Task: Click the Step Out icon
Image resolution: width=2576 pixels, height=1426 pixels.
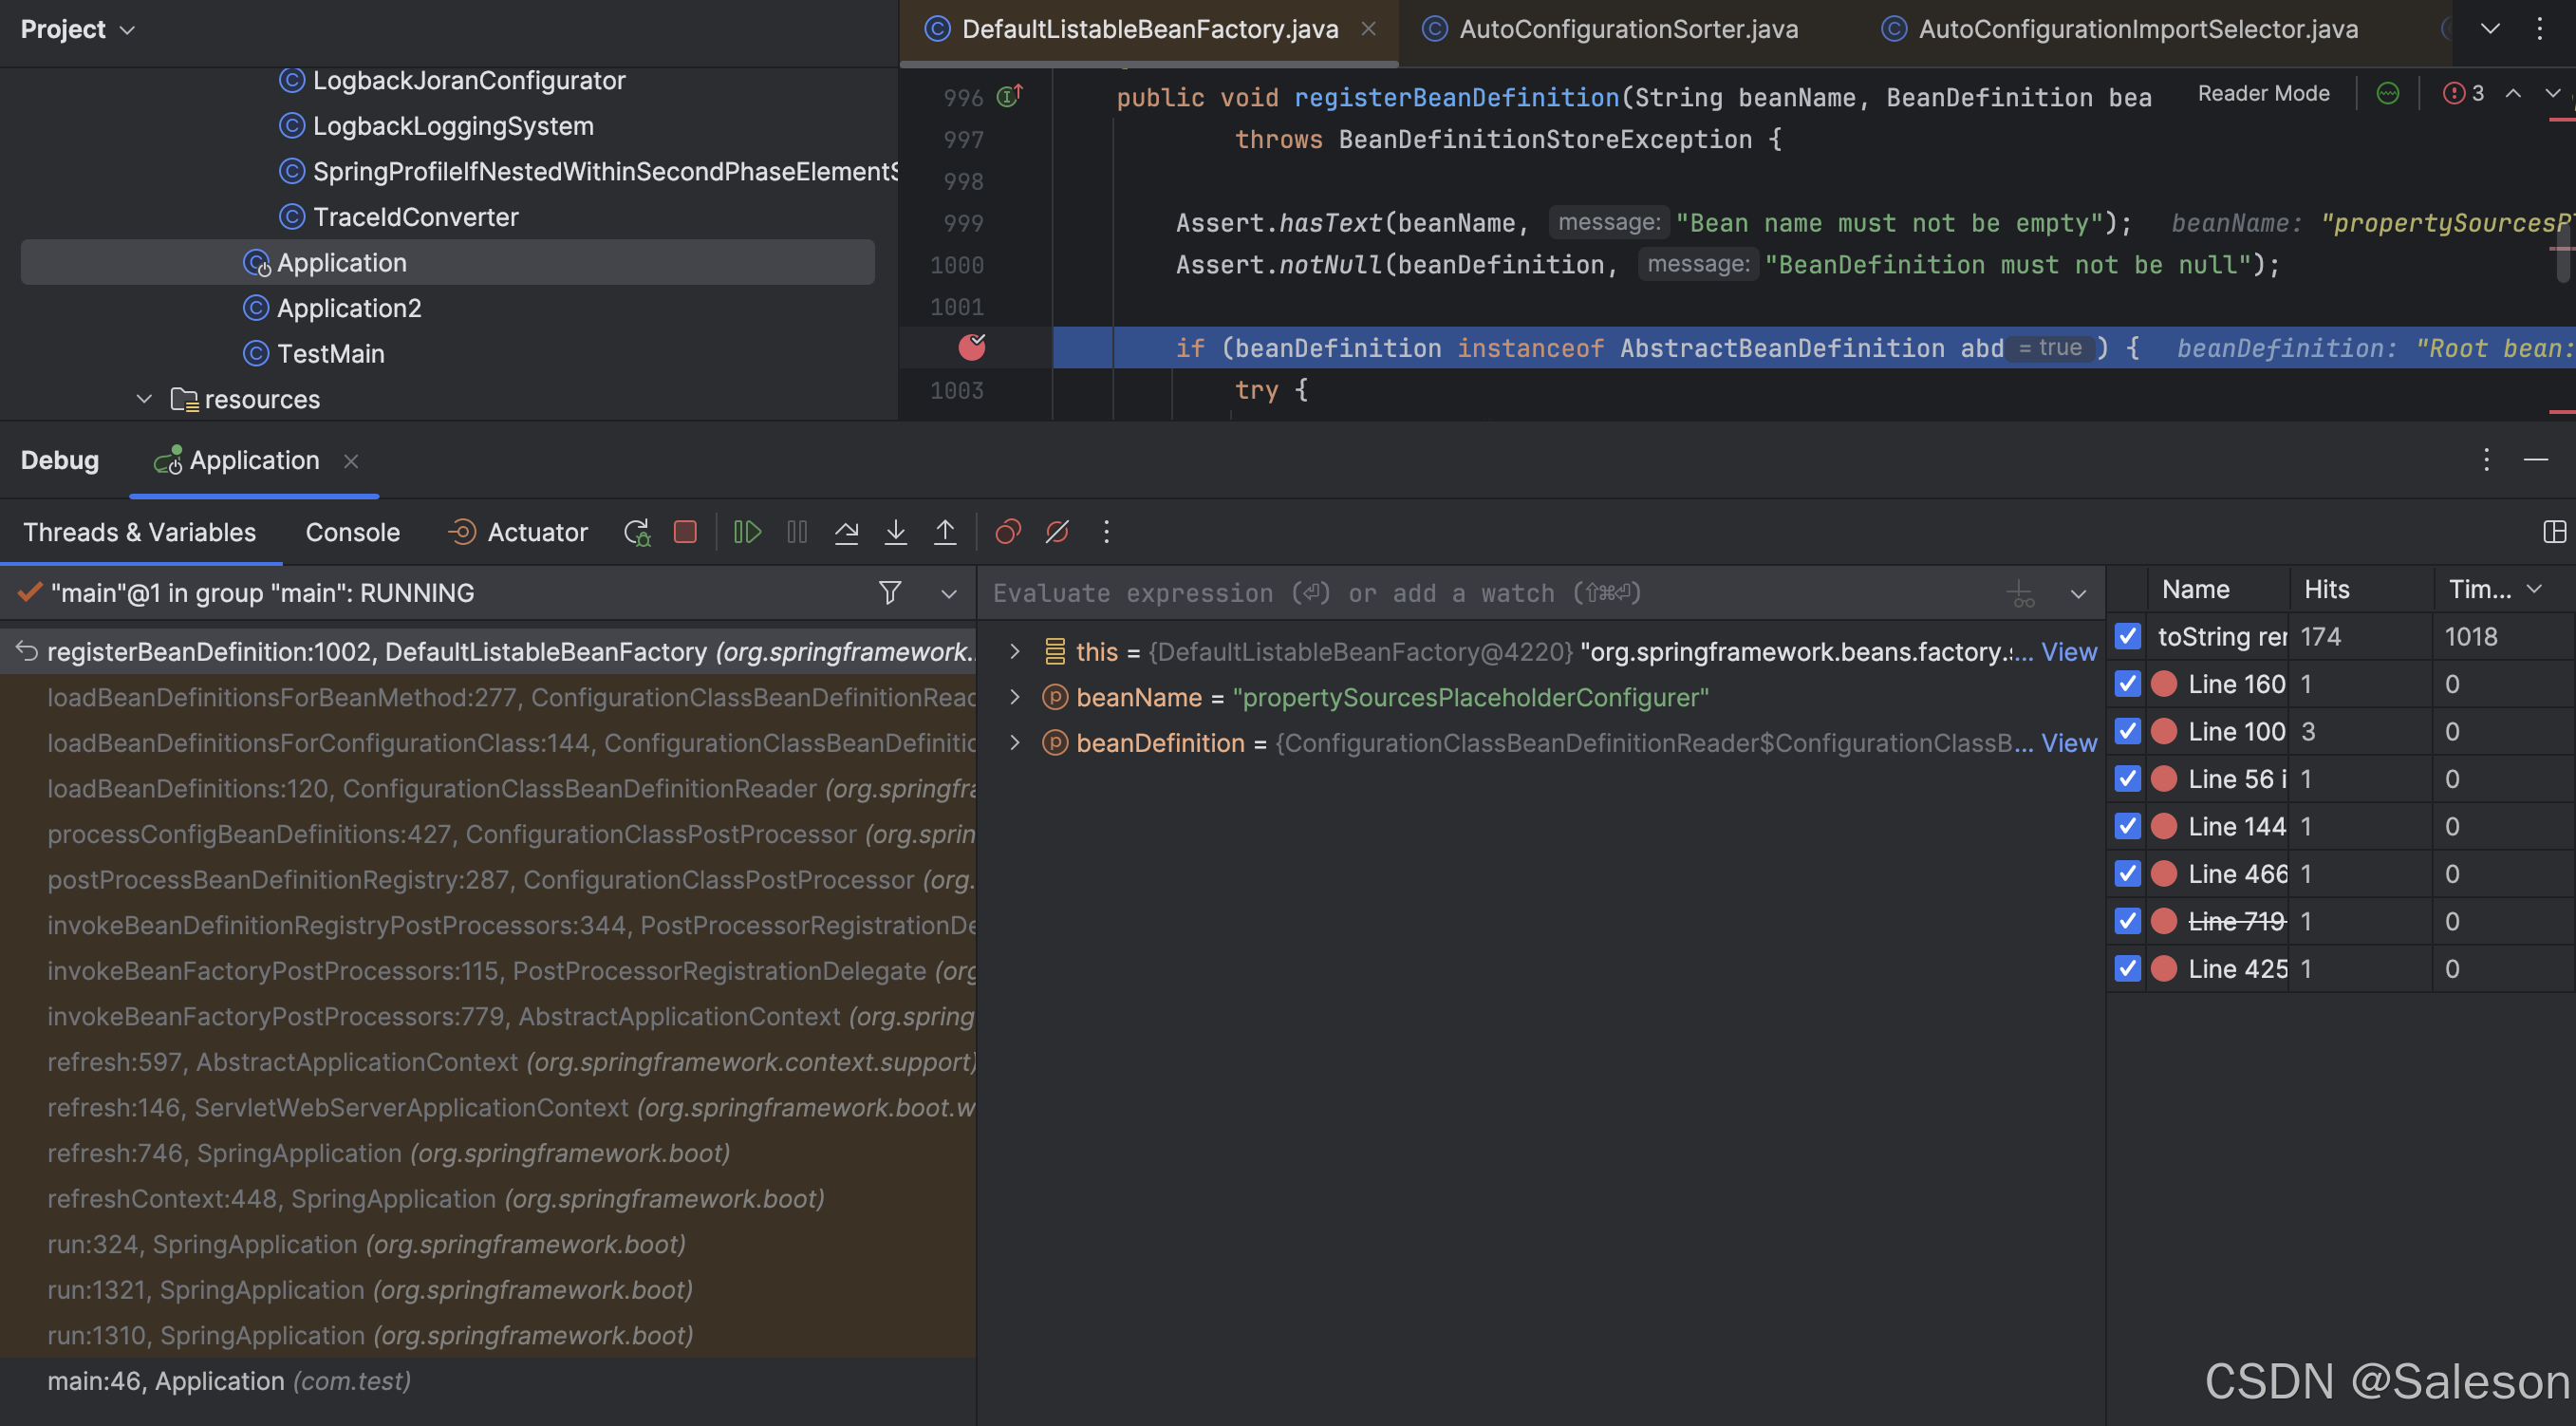Action: 945,531
